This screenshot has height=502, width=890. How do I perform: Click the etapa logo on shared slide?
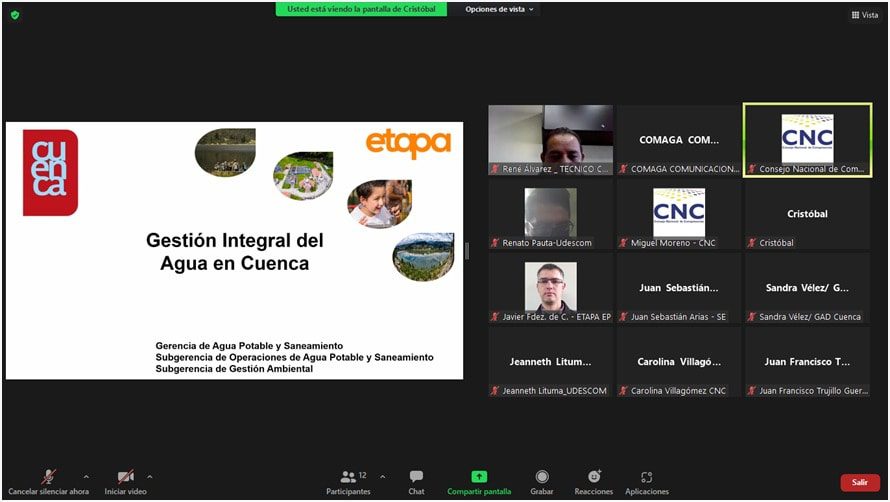click(409, 144)
